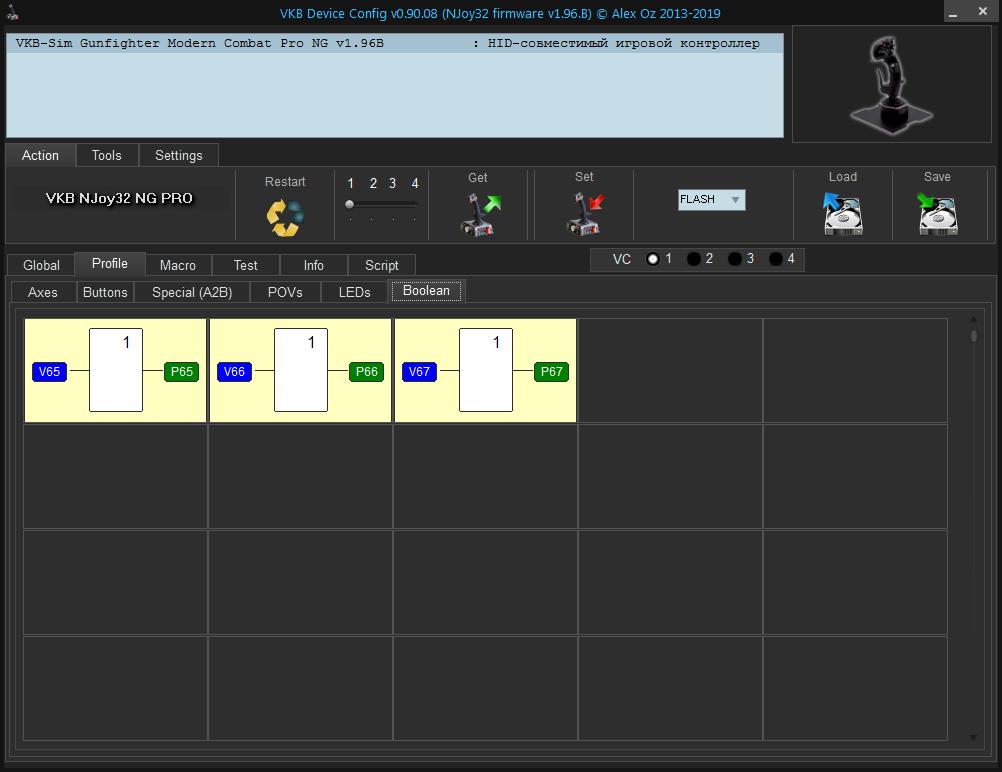
Task: Select VC radio button 2
Action: pos(693,259)
